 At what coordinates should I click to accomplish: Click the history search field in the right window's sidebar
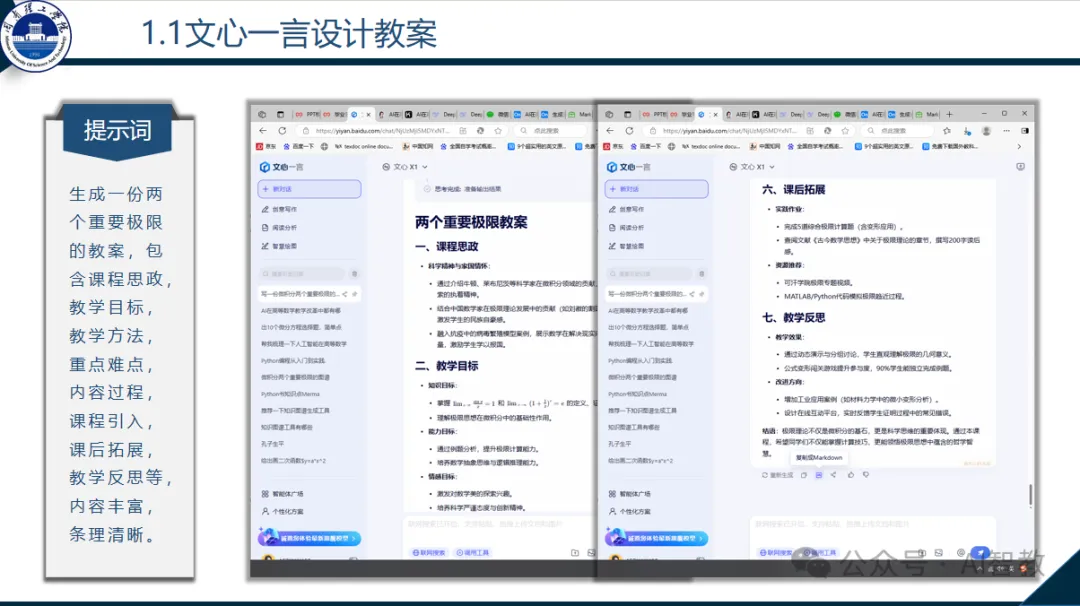tap(650, 273)
